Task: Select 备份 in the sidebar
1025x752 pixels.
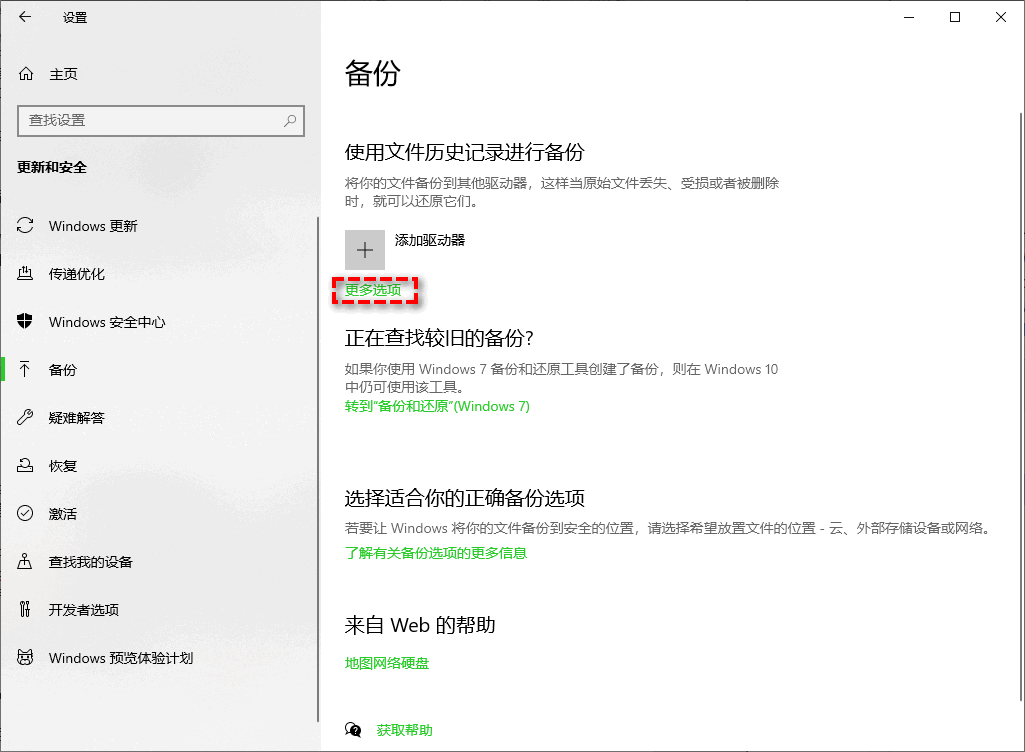Action: (63, 370)
